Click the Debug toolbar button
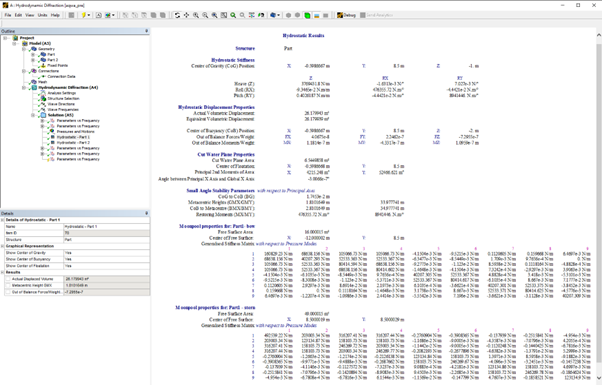Screen dimensions: 602x385 346,15
